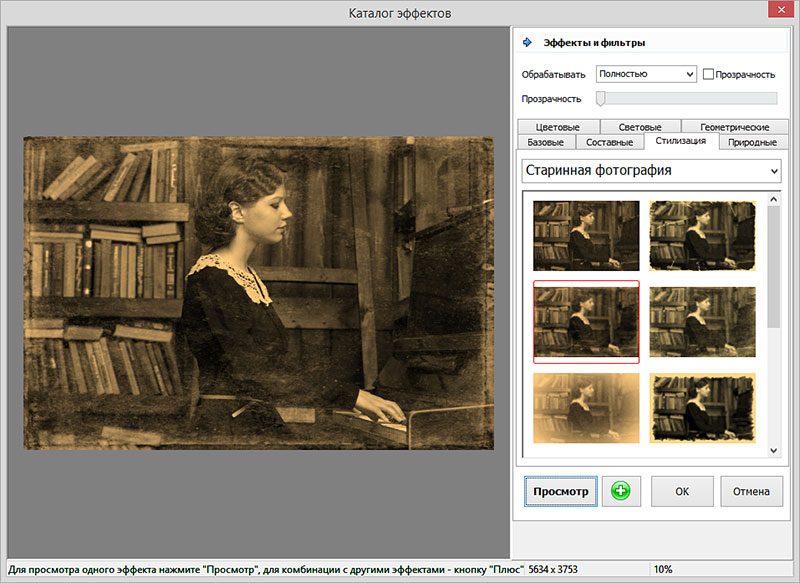Click the scroll down arrow in presets list
This screenshot has height=583, width=800.
[773, 451]
